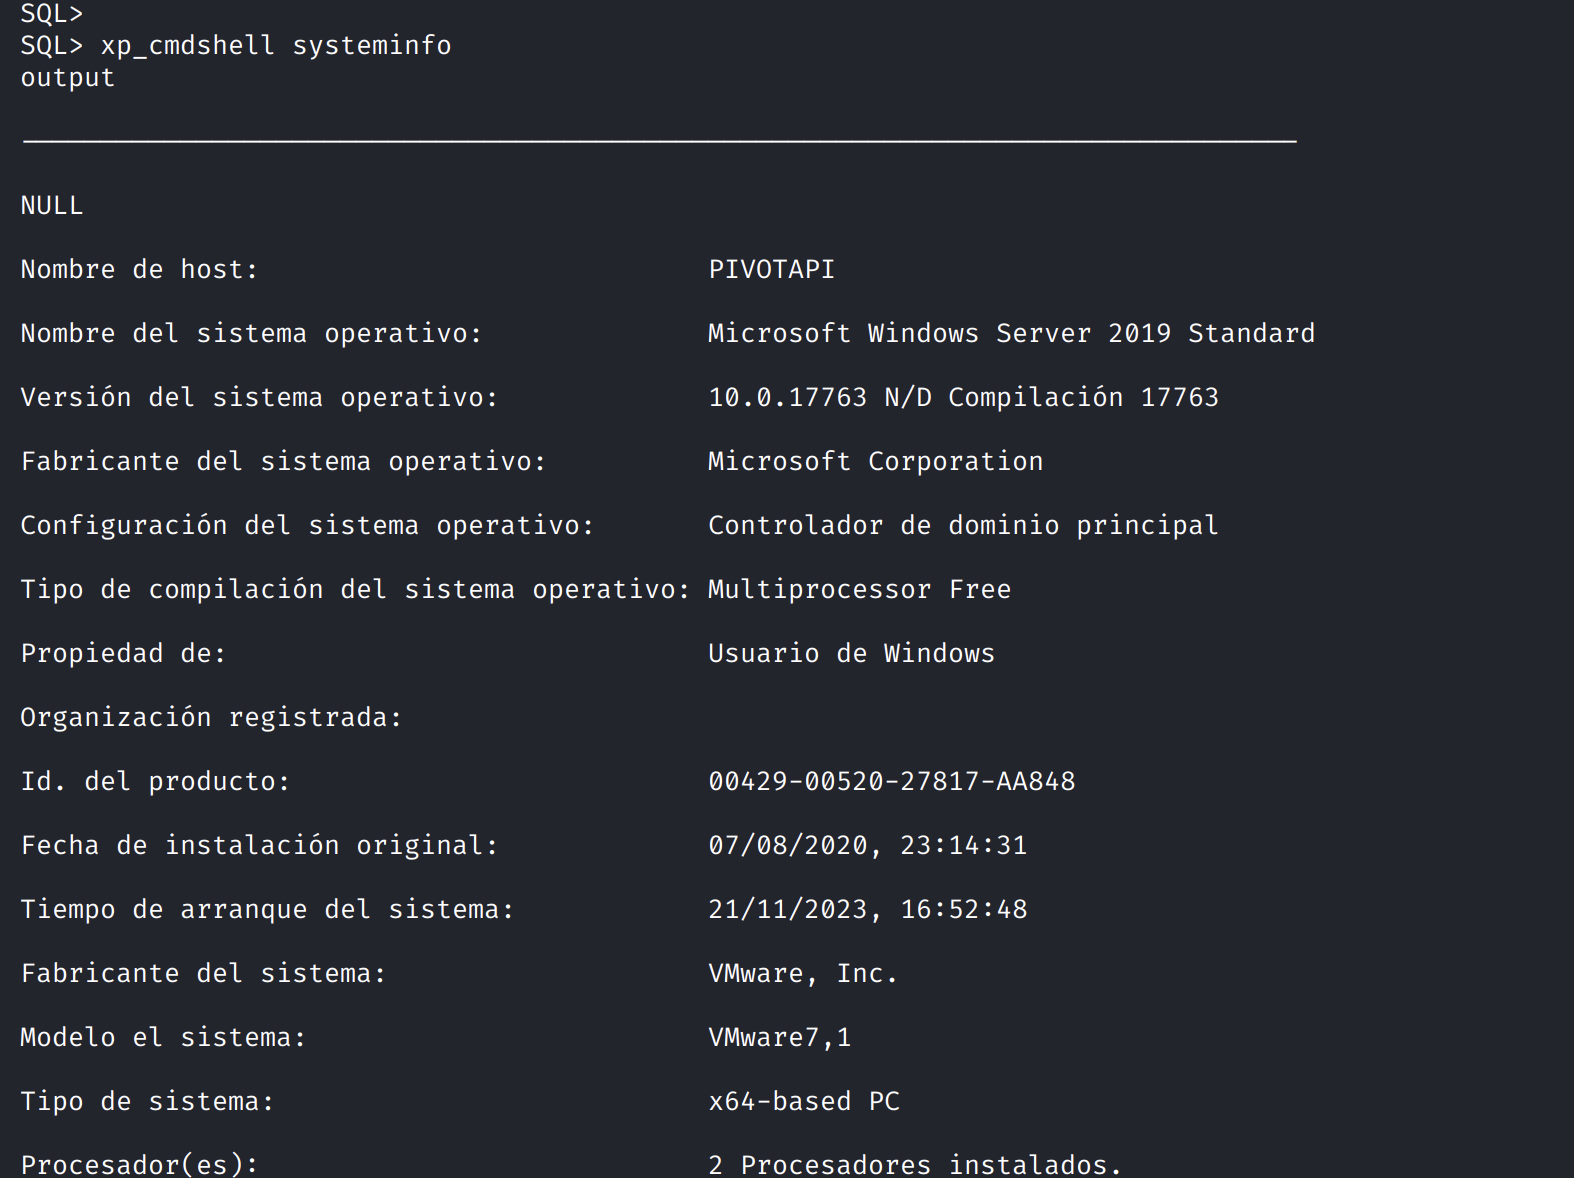
Task: Click 'Microsoft Windows Server 2019 Standard' text
Action: [1011, 334]
